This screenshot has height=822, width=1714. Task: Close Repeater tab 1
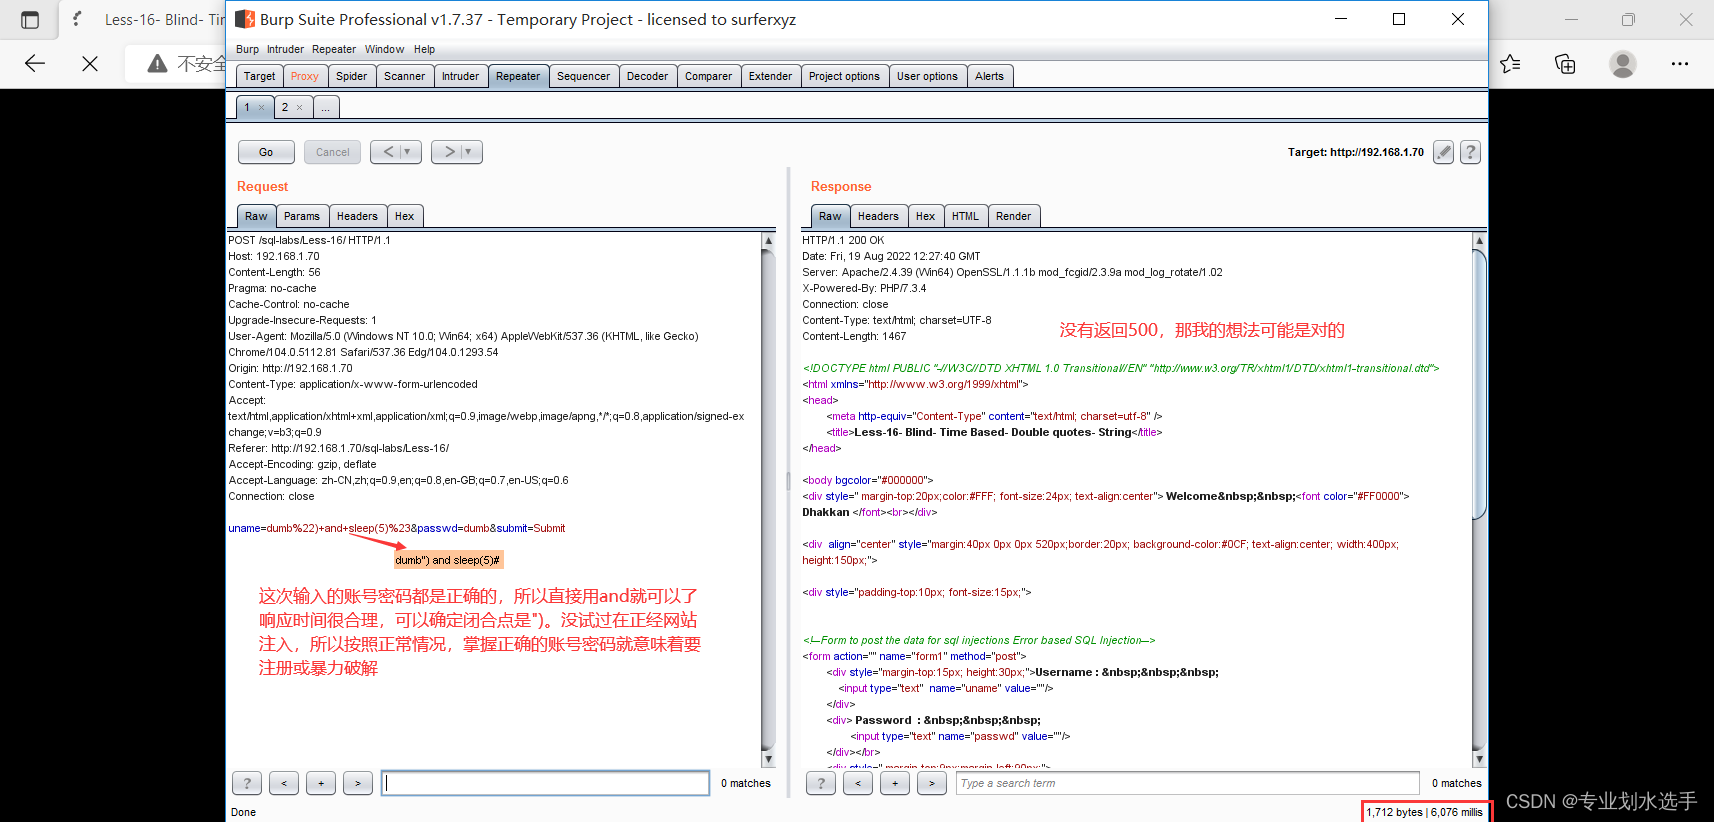(262, 108)
